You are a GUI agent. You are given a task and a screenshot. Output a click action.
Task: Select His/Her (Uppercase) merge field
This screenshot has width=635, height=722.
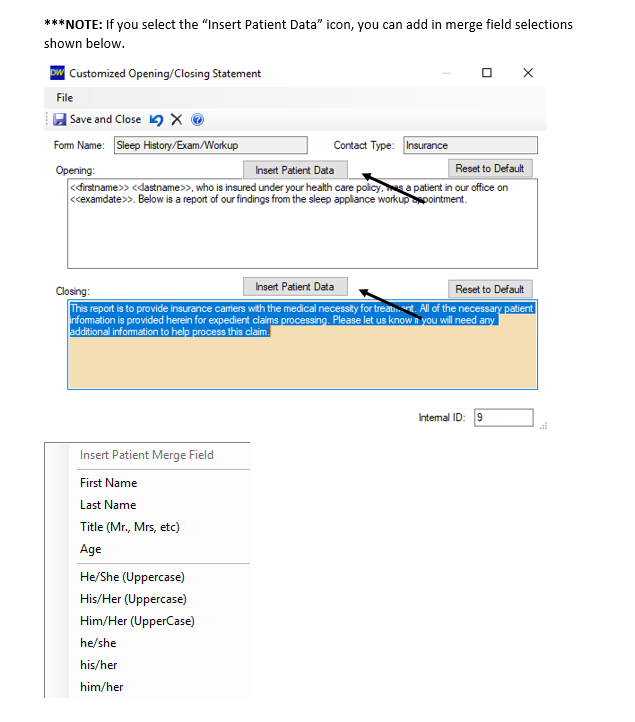click(133, 599)
